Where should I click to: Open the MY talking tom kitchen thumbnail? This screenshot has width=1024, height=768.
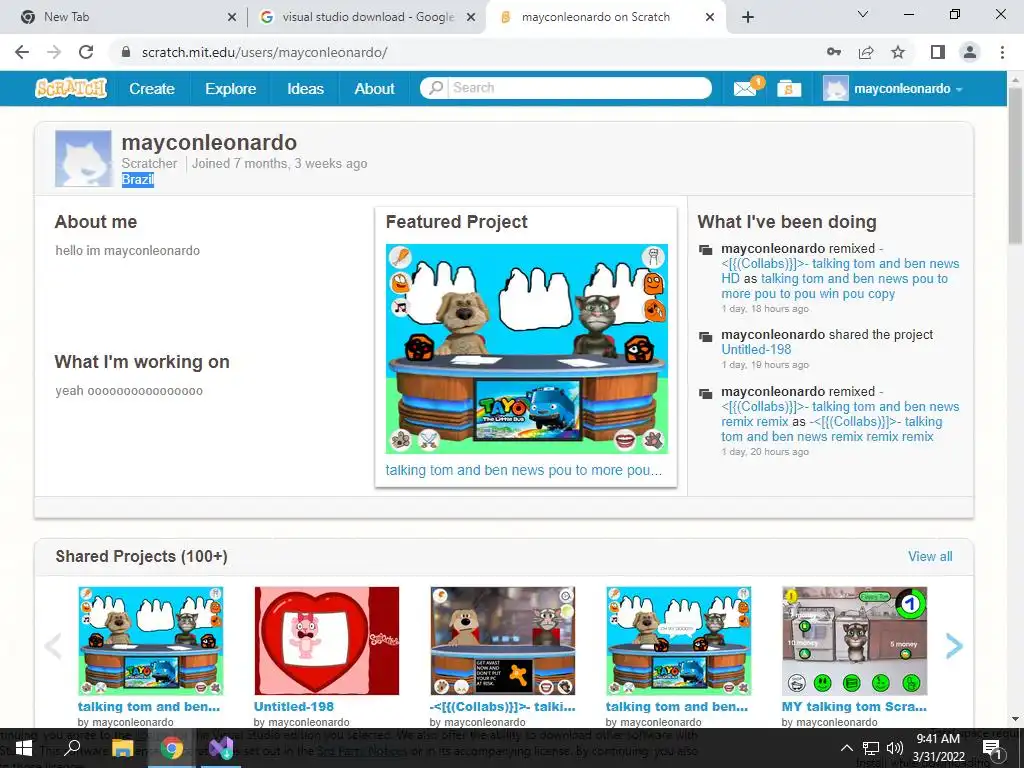(854, 641)
